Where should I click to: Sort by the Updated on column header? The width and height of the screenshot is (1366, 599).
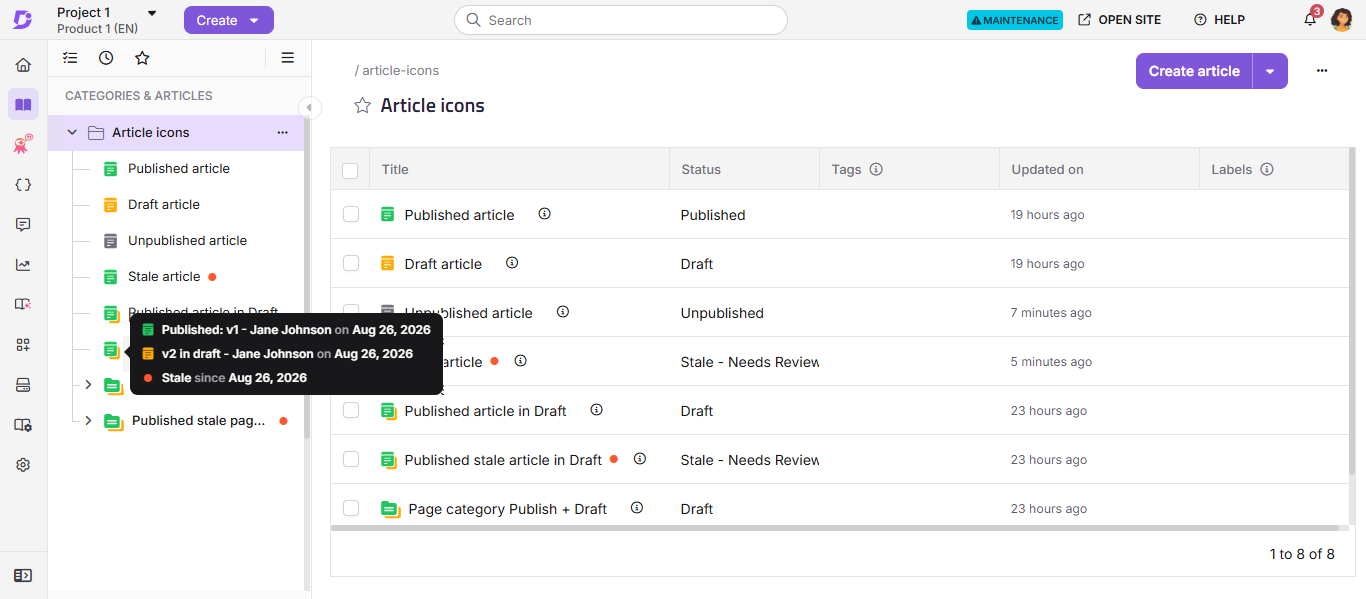click(x=1047, y=170)
